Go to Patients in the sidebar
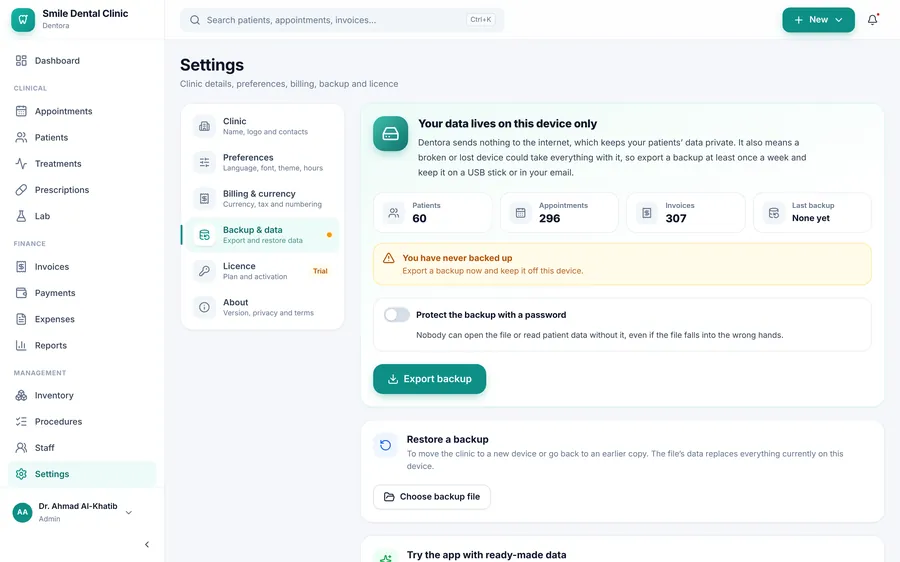The height and width of the screenshot is (562, 900). click(x=82, y=138)
